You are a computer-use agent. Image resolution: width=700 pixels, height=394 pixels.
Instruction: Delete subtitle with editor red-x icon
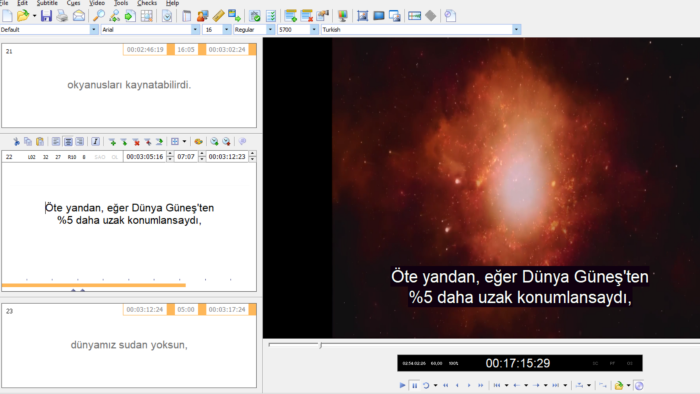click(136, 142)
